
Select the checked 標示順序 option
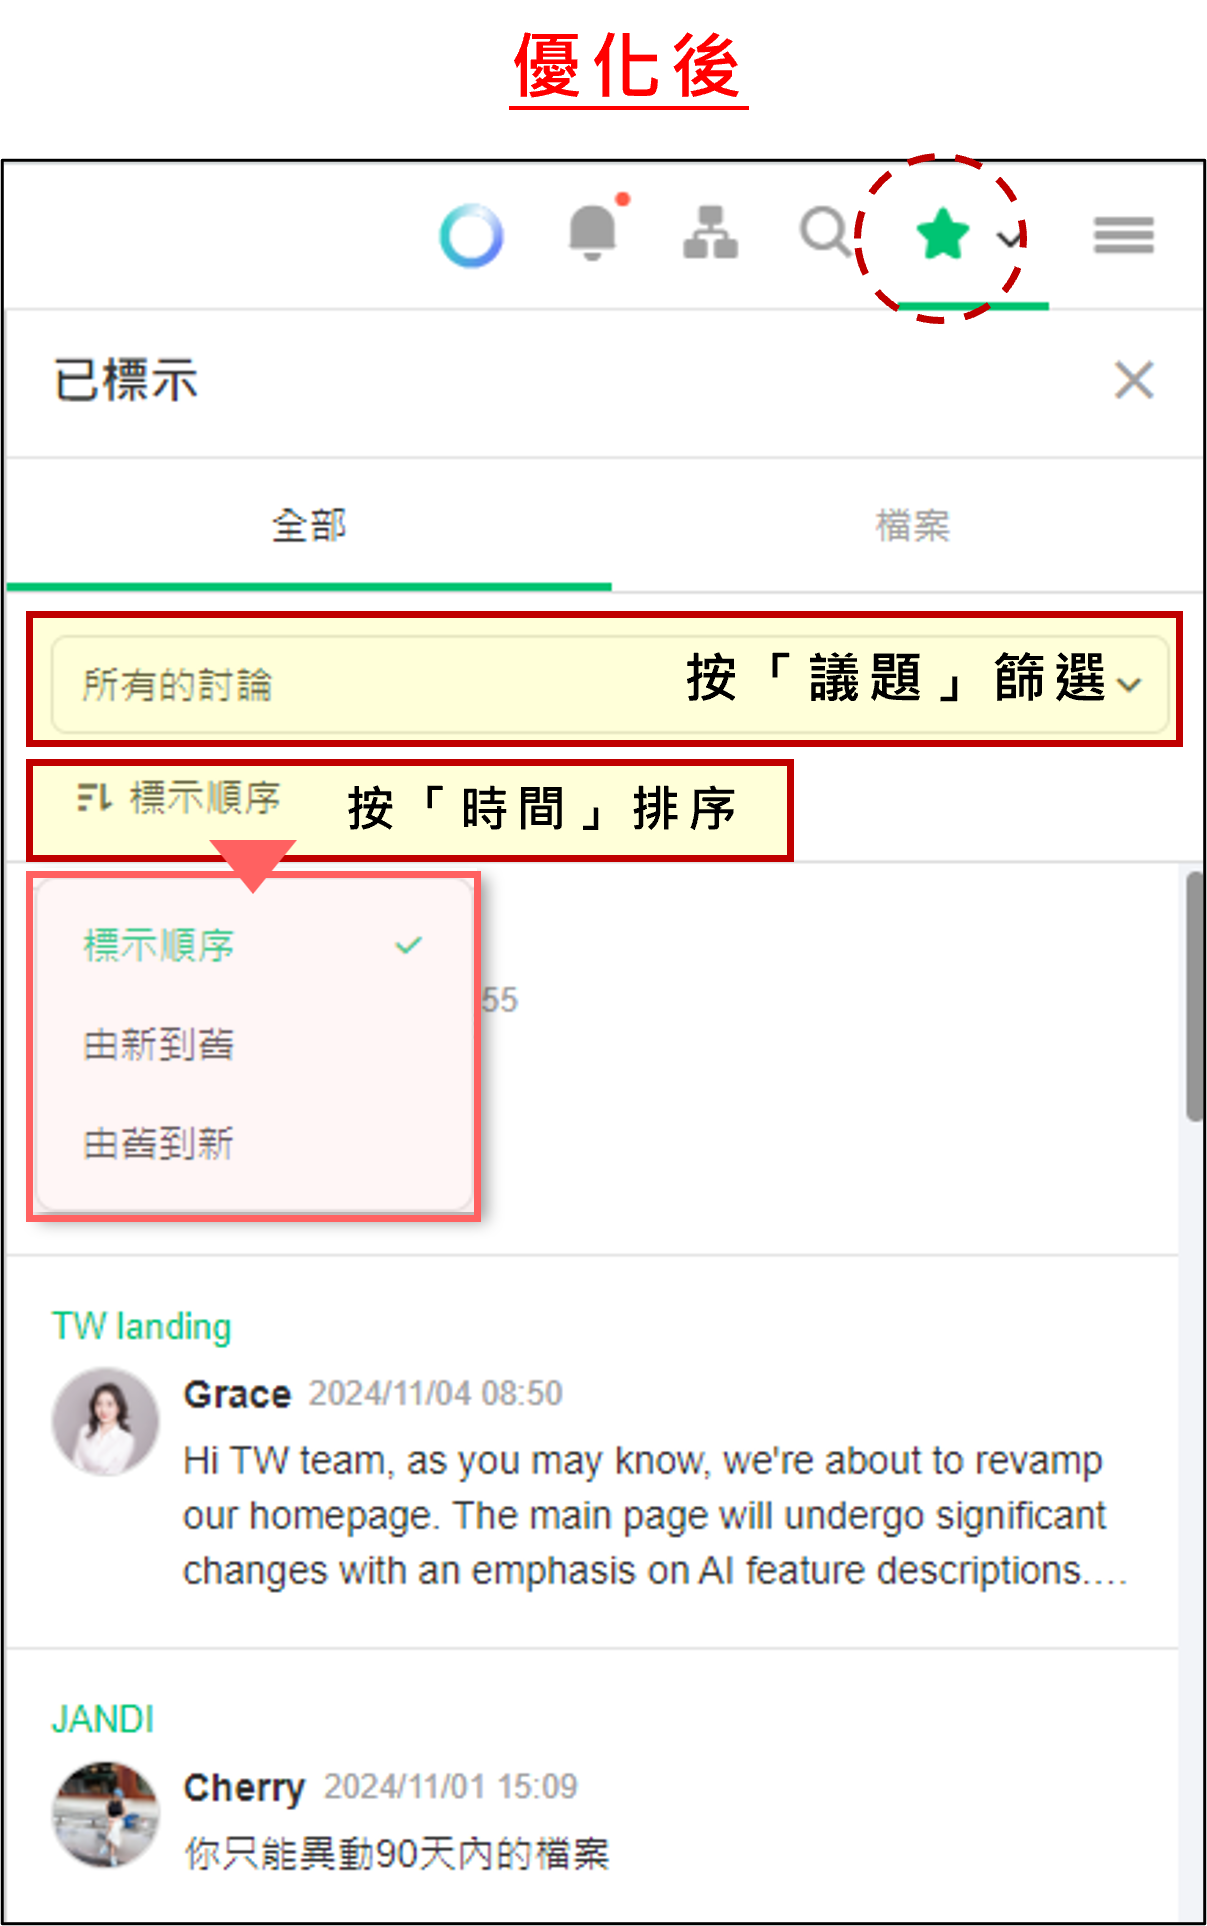coord(254,945)
